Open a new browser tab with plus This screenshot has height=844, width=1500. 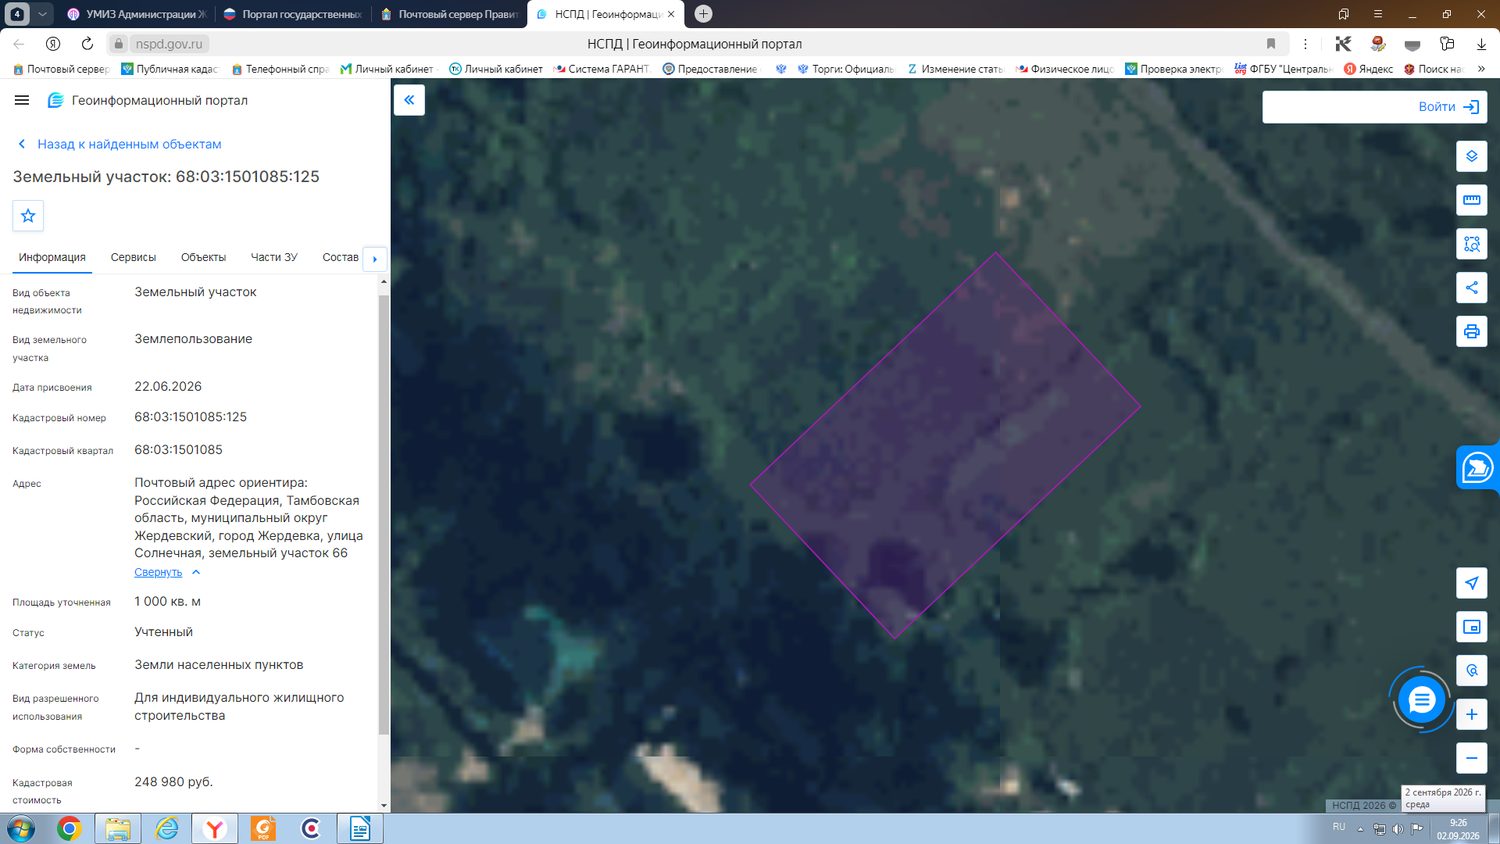coord(703,14)
